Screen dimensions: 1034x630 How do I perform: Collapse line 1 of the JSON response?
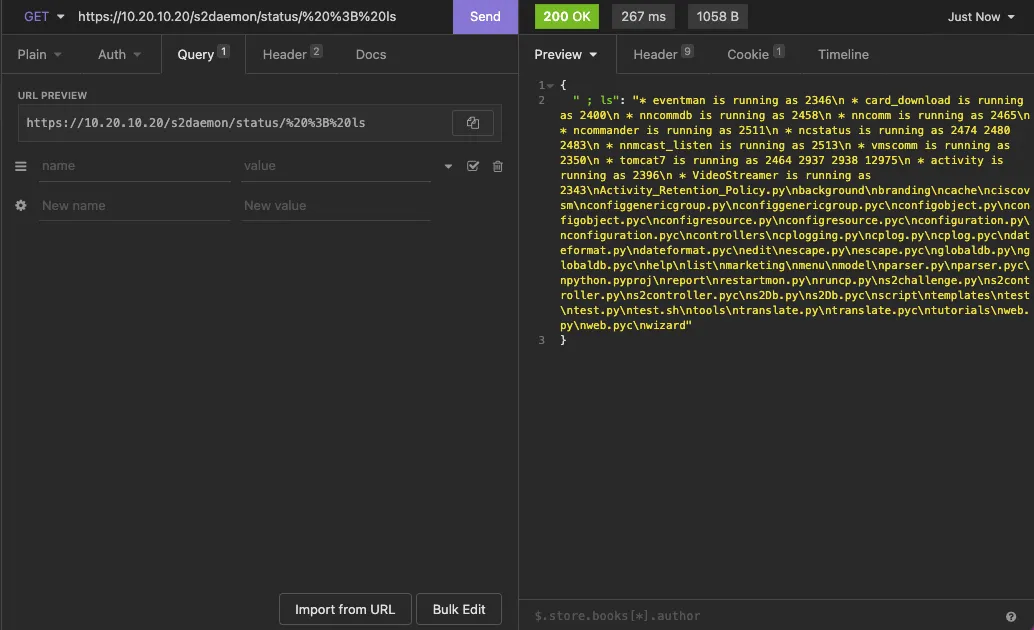pyautogui.click(x=550, y=85)
